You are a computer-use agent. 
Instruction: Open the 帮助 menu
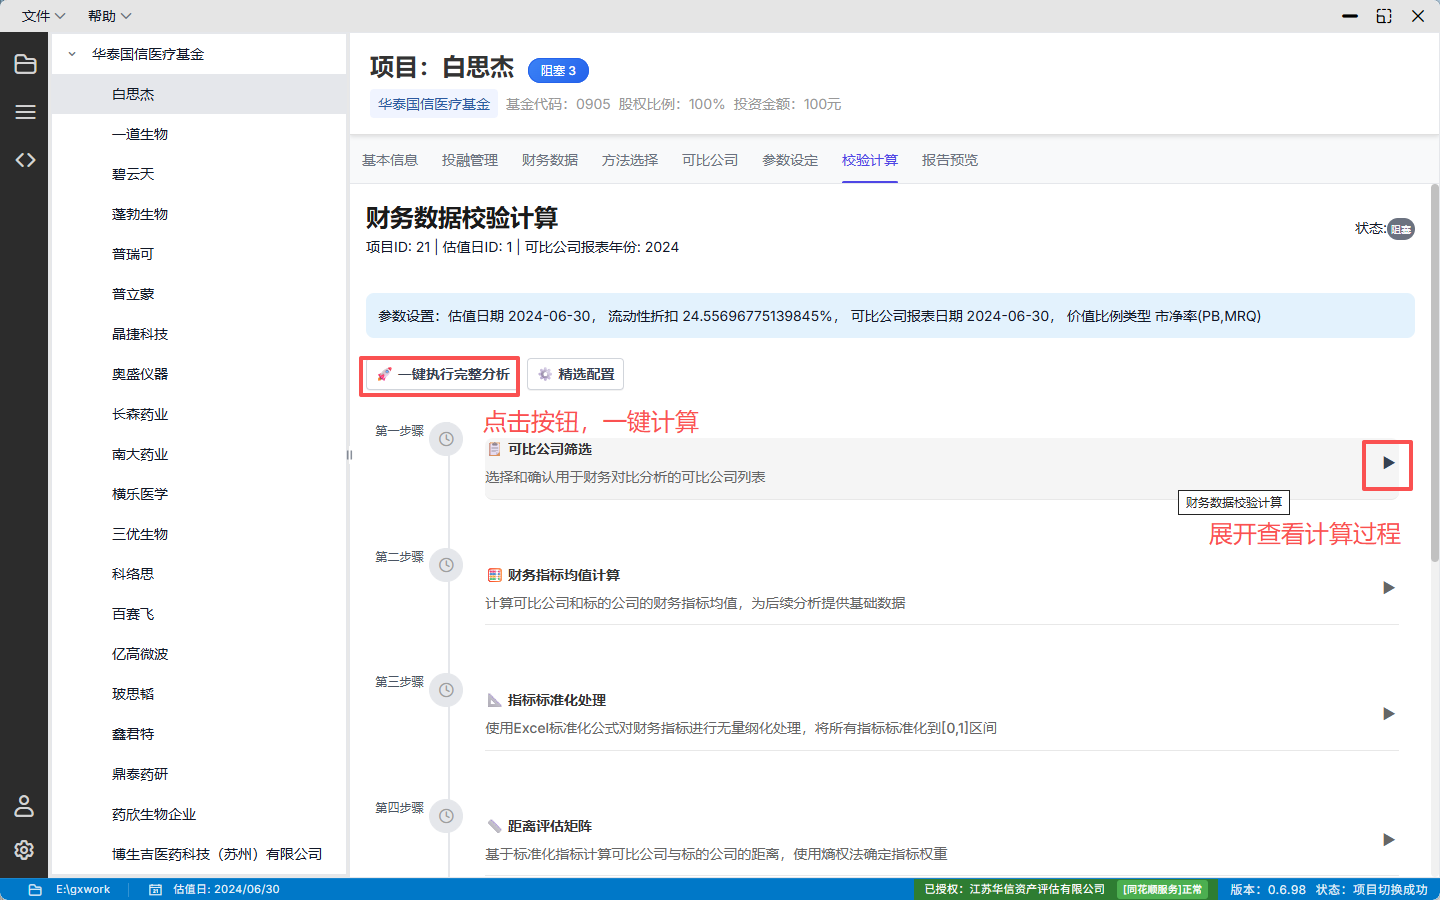(109, 16)
